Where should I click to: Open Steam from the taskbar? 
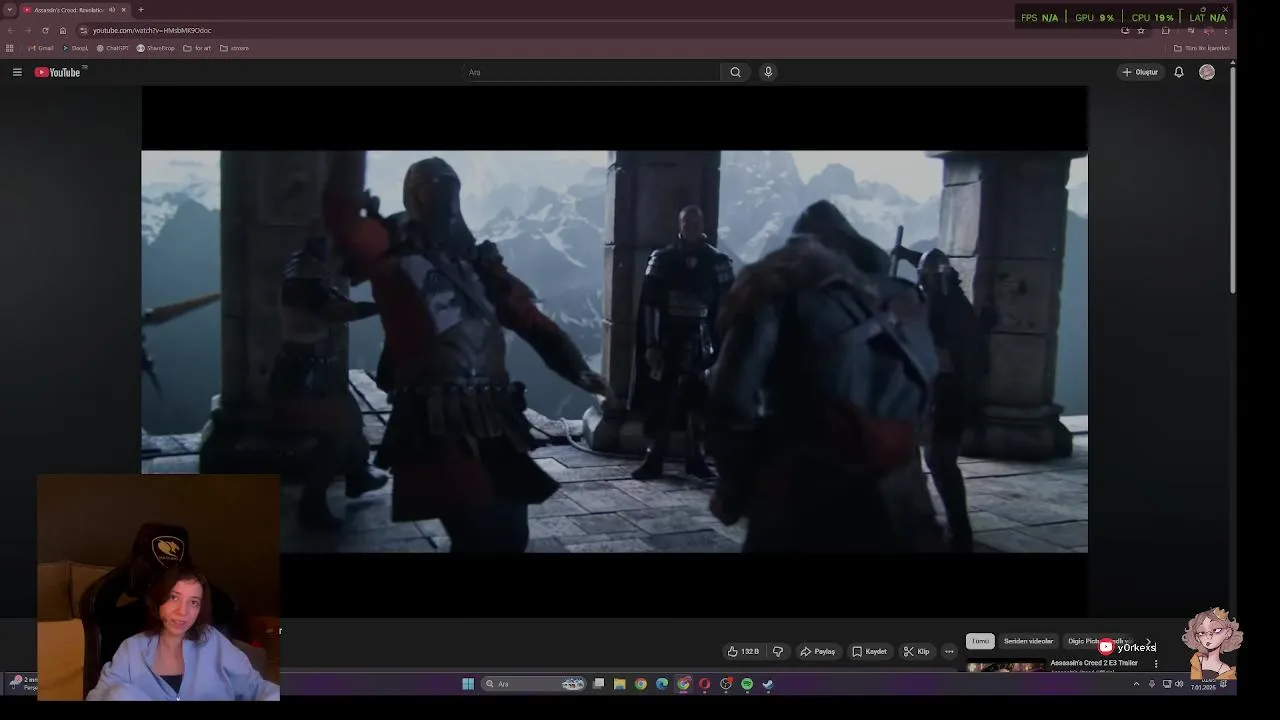(768, 684)
